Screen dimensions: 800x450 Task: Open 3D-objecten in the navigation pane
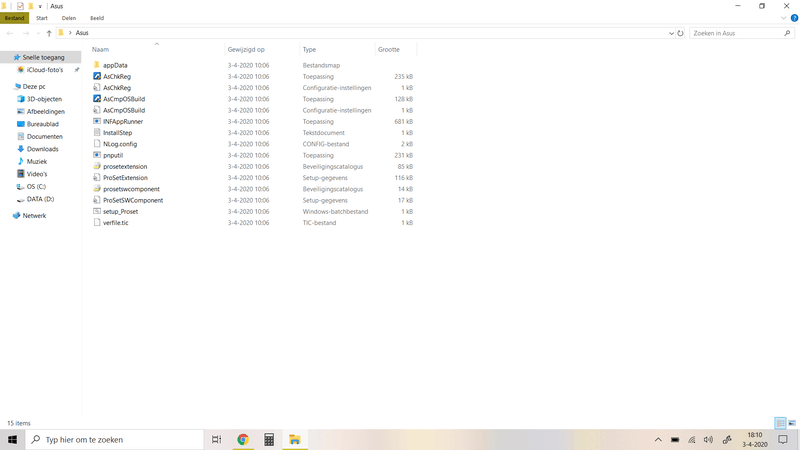44,99
